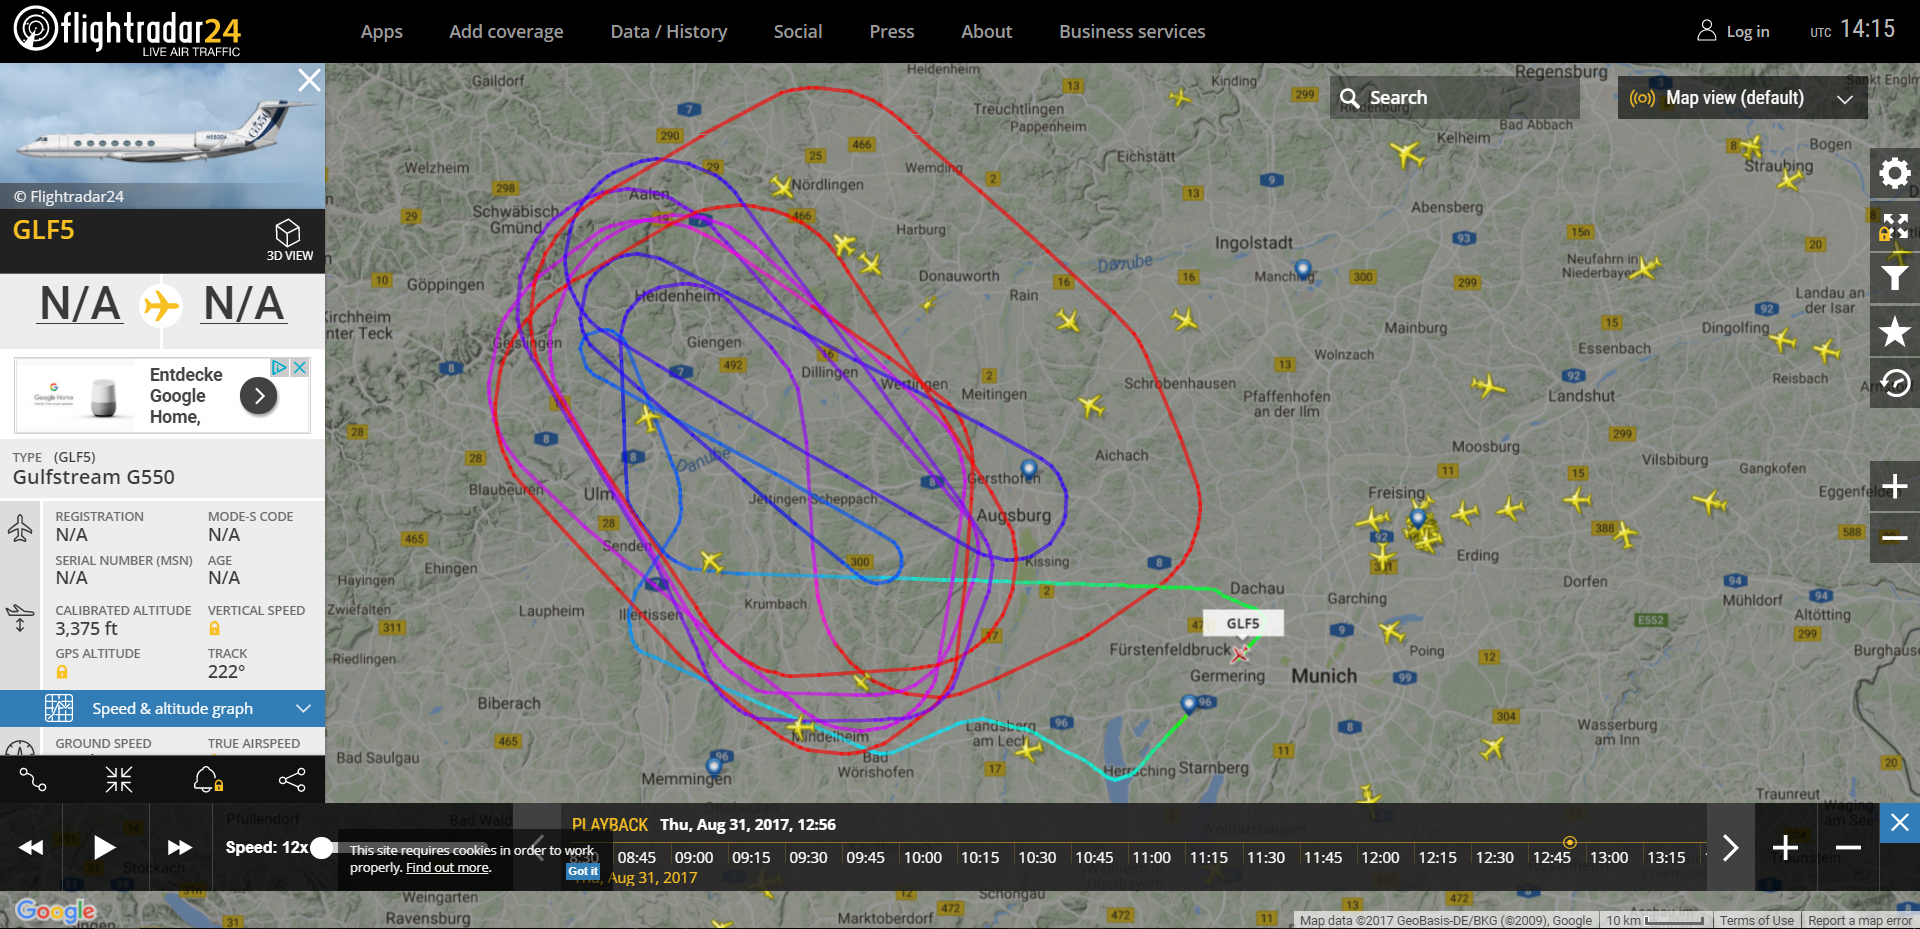Screen dimensions: 1920x929
Task: Select the airport pin near Manching
Action: [x=1302, y=269]
